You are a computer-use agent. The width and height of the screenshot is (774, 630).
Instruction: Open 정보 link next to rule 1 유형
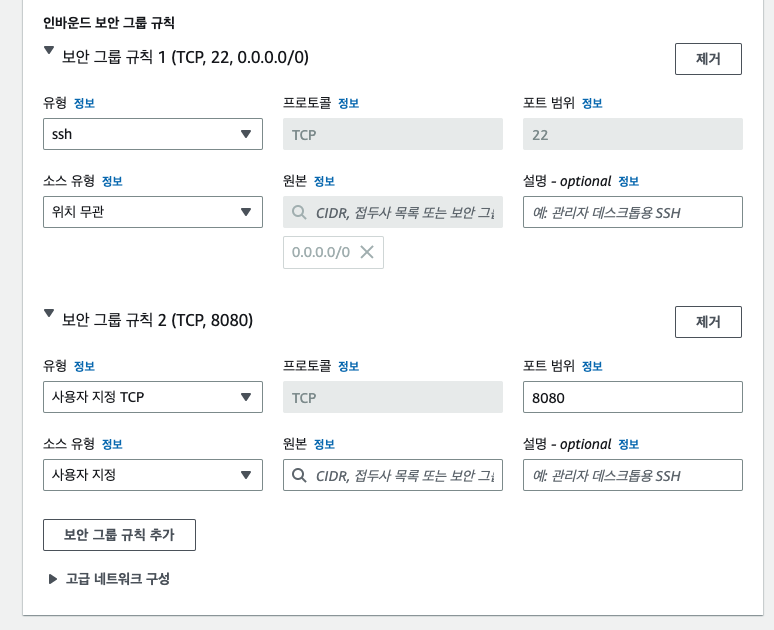point(84,103)
